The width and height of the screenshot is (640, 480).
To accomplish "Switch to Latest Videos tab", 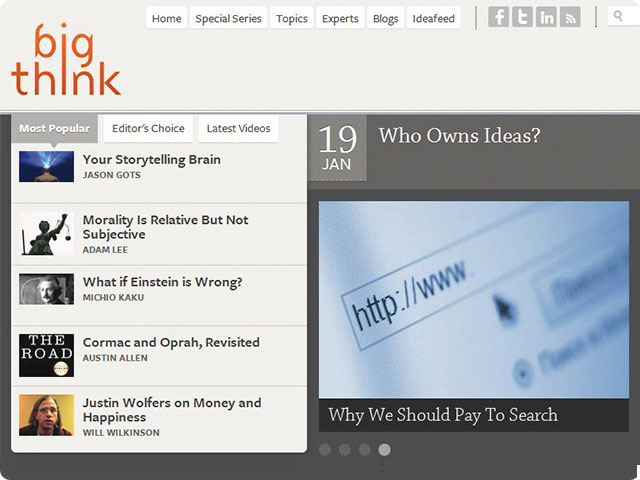I will (x=238, y=129).
